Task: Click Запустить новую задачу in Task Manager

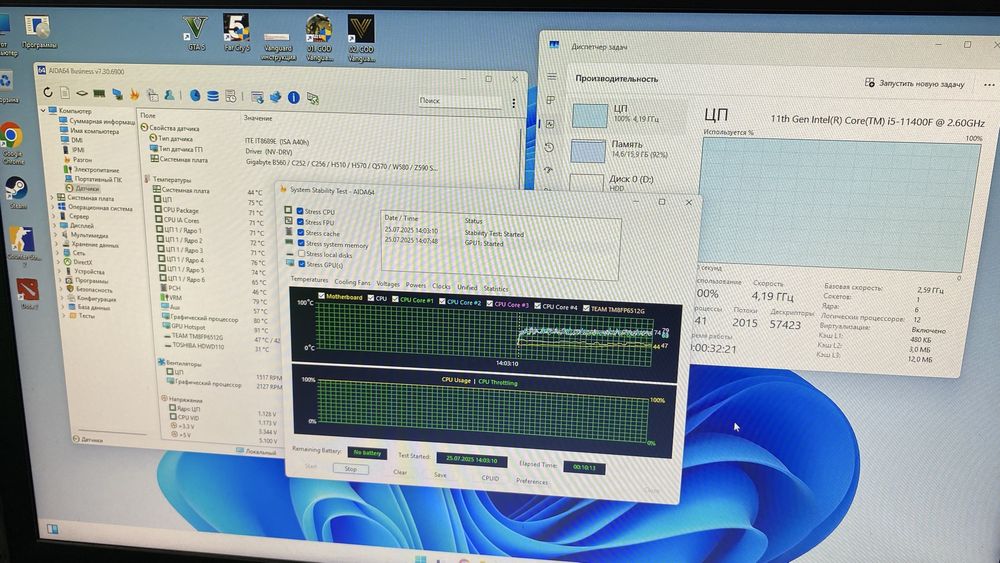Action: tap(915, 84)
